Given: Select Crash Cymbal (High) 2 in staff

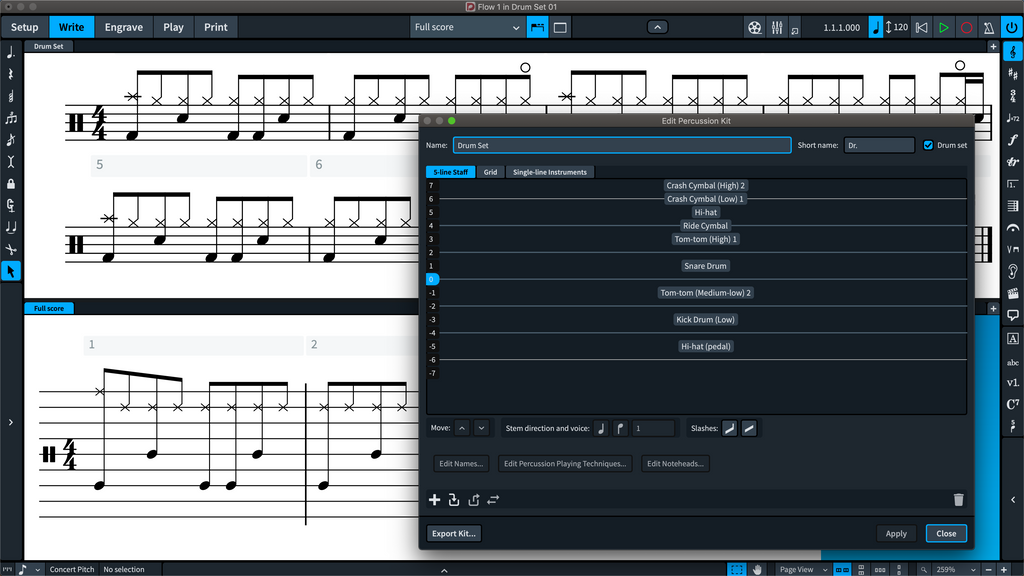Looking at the screenshot, I should pos(705,185).
